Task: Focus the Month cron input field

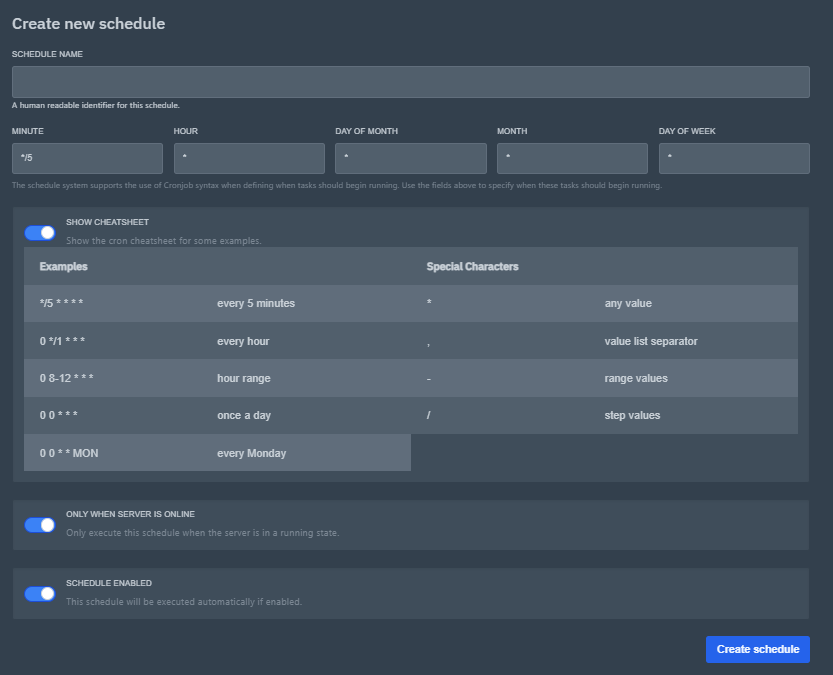Action: tap(572, 158)
